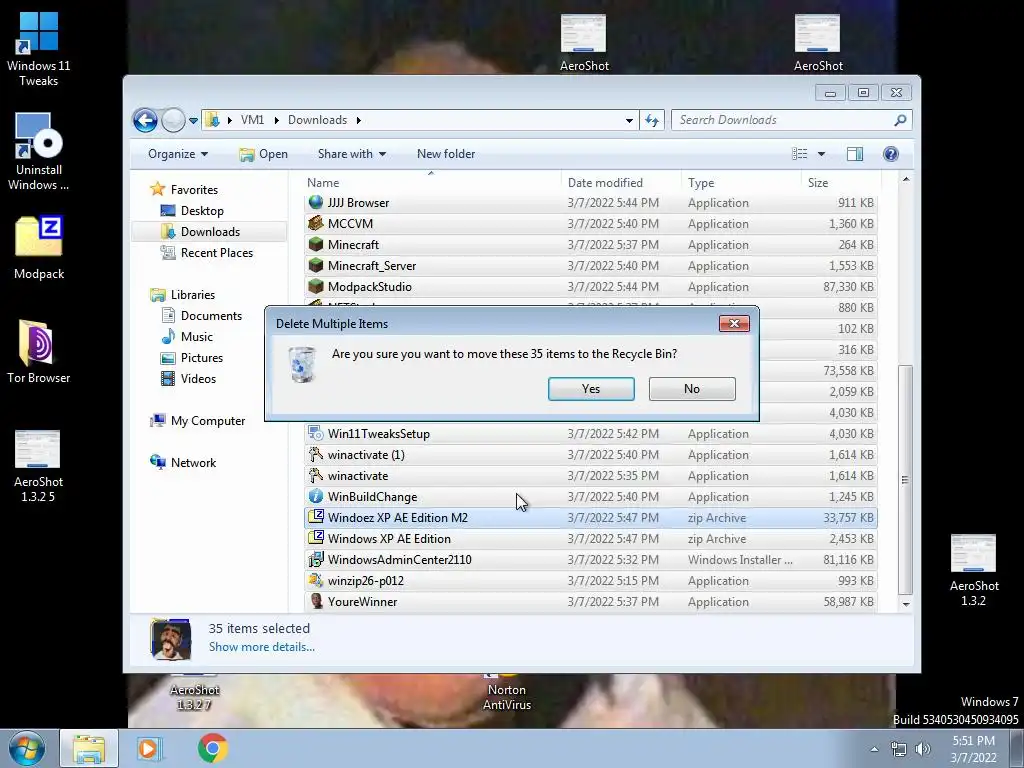Select the Minecraft application icon
Viewport: 1024px width, 768px height.
tap(316, 245)
